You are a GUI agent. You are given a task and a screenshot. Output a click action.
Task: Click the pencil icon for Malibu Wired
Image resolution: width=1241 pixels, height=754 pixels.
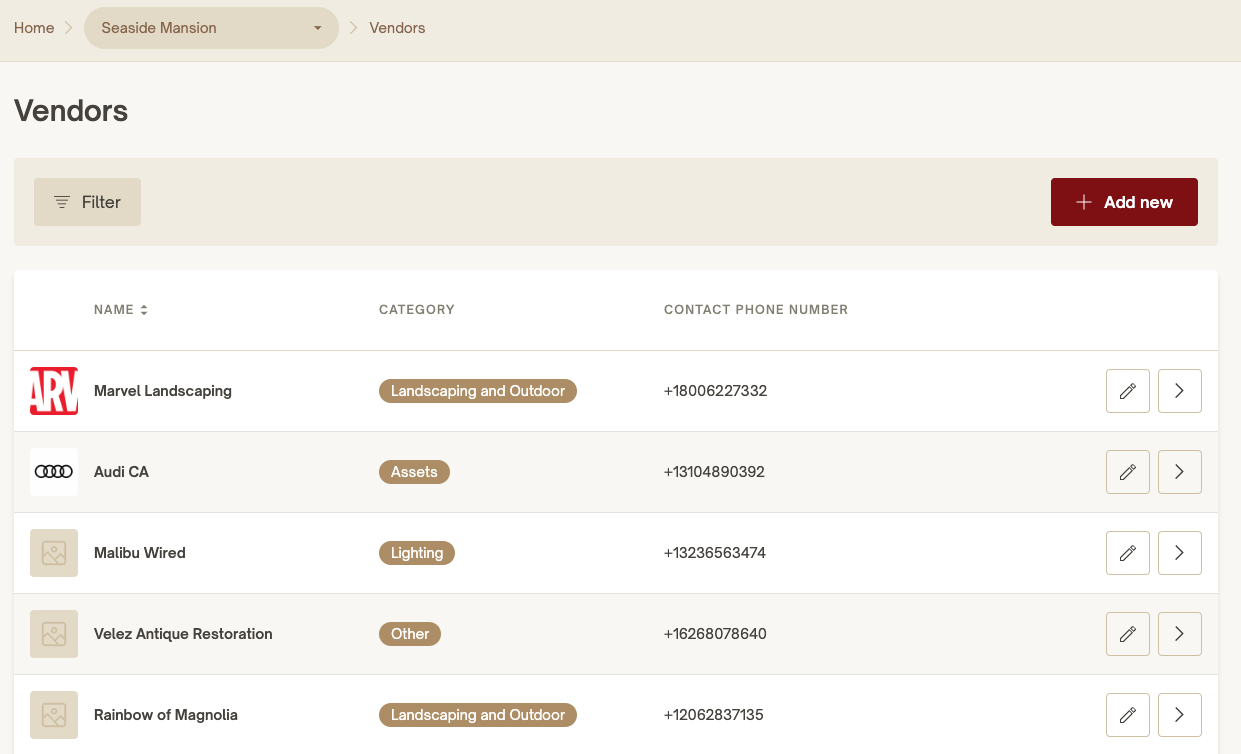tap(1127, 553)
